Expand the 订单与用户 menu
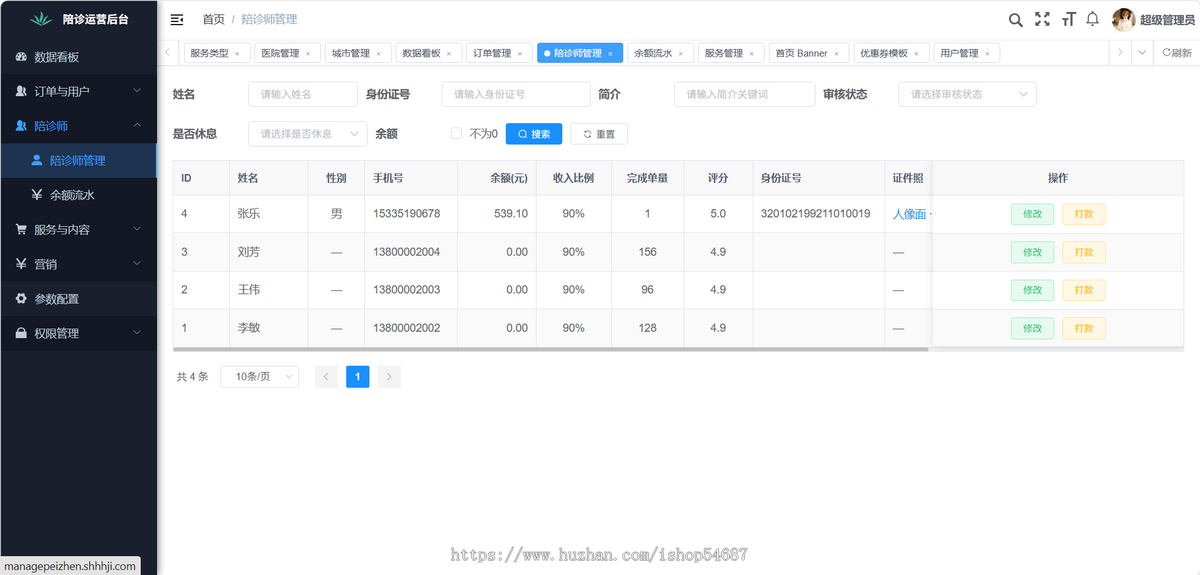The width and height of the screenshot is (1200, 575). click(78, 91)
